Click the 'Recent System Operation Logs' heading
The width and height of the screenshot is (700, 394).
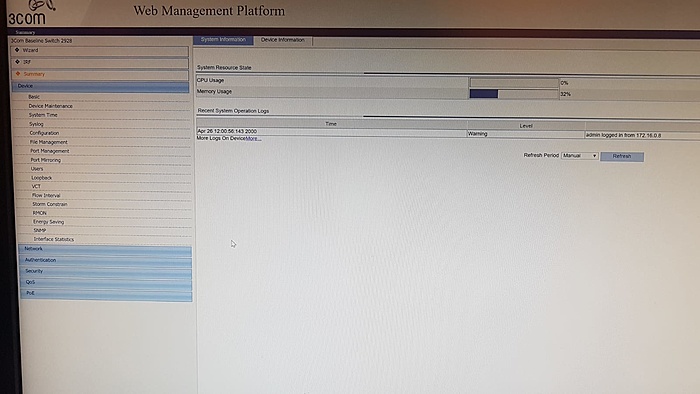coord(233,111)
